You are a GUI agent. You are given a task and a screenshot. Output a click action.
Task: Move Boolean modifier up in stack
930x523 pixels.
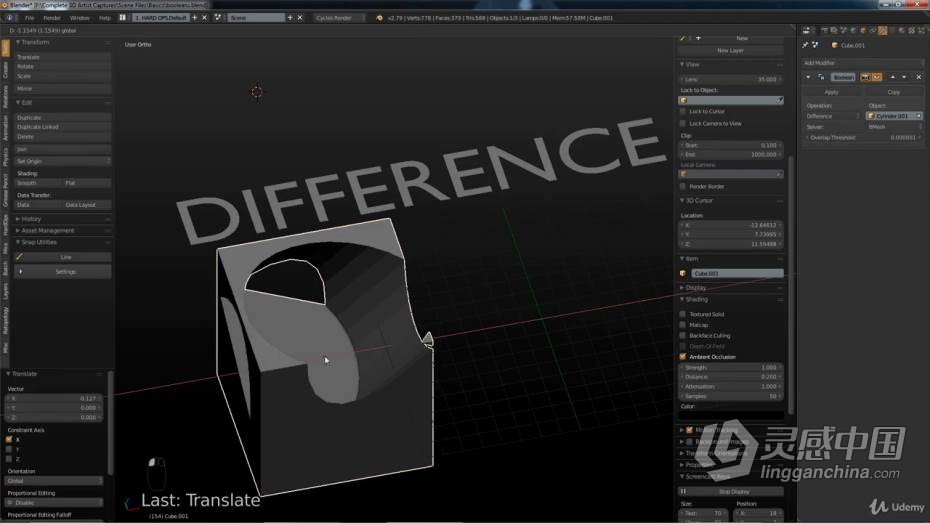(893, 77)
